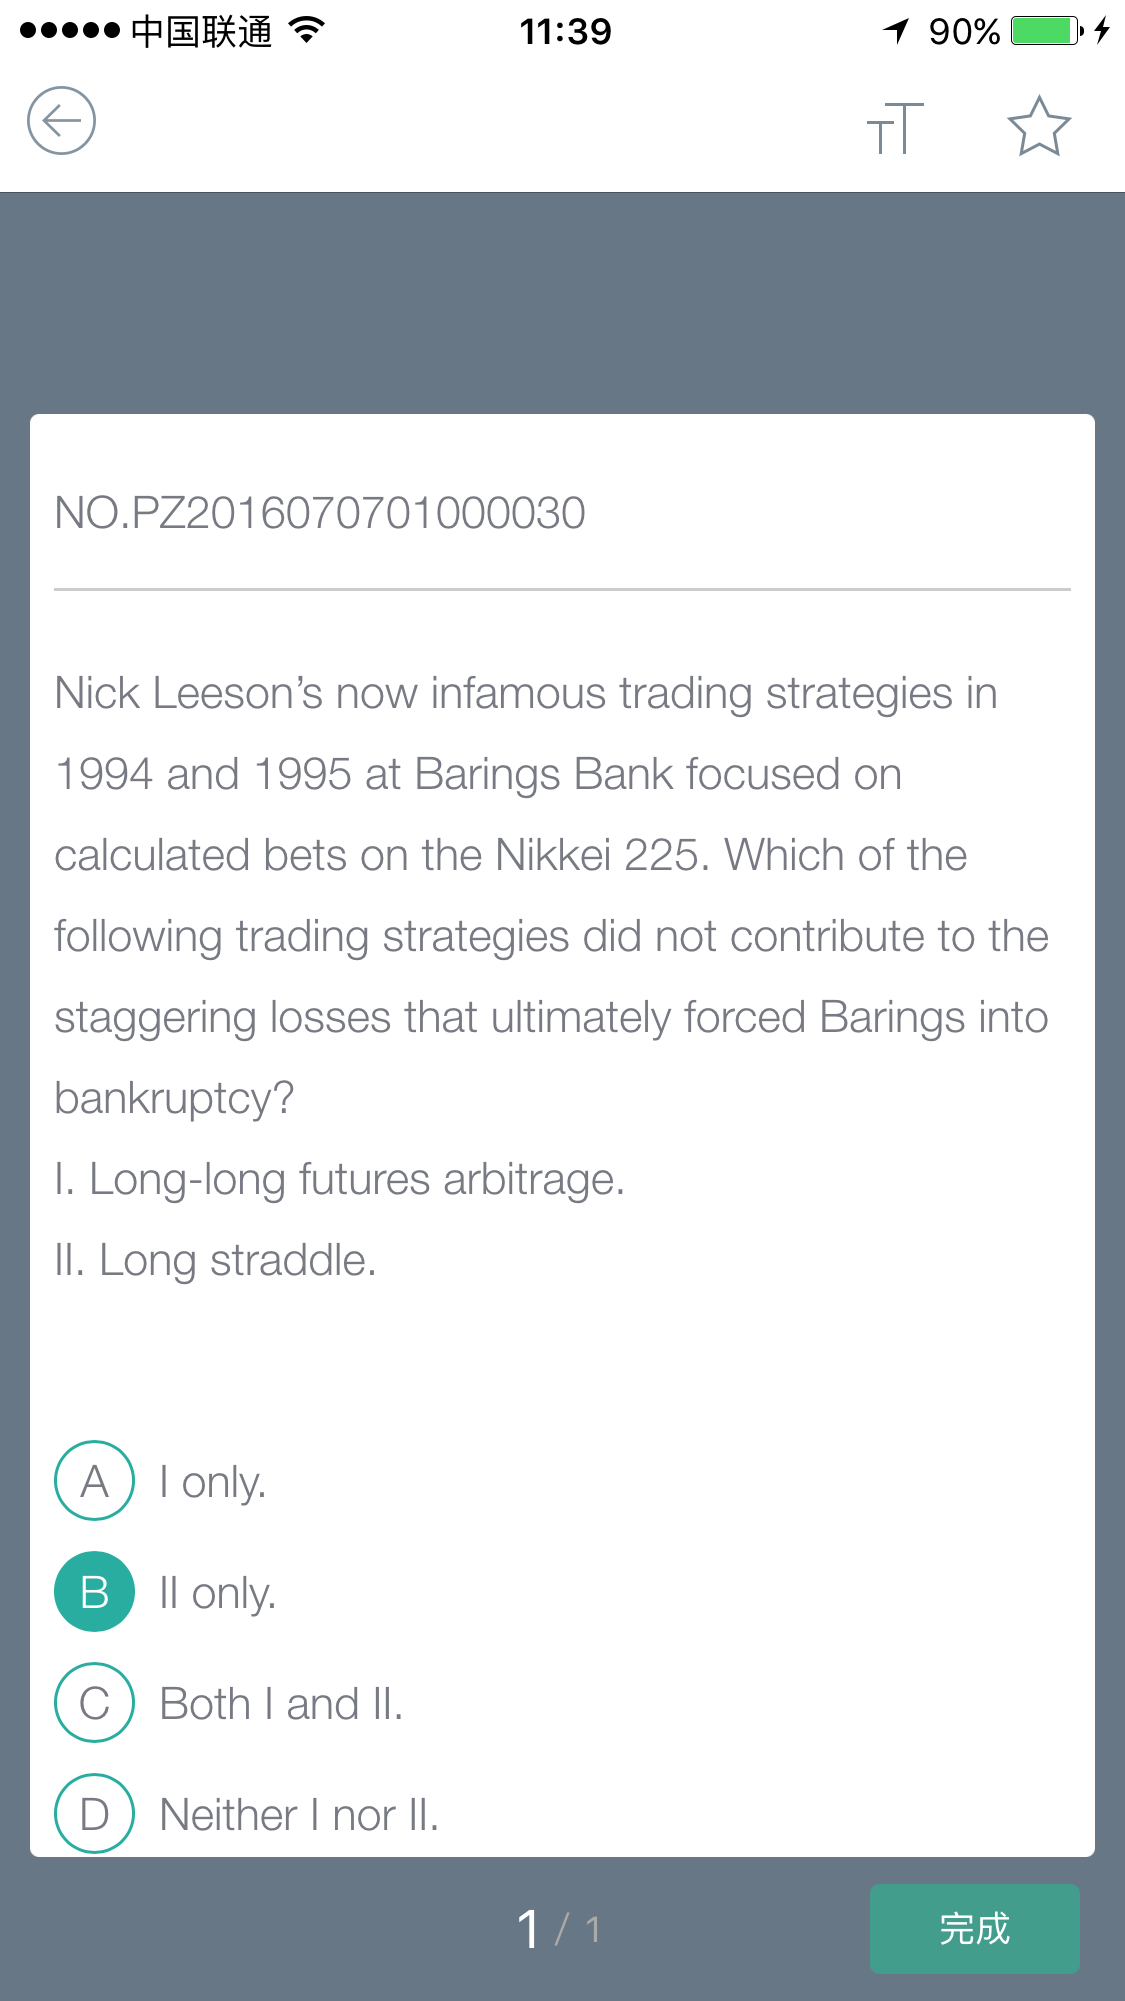Tap the 'Both I and II.' text

point(281,1703)
